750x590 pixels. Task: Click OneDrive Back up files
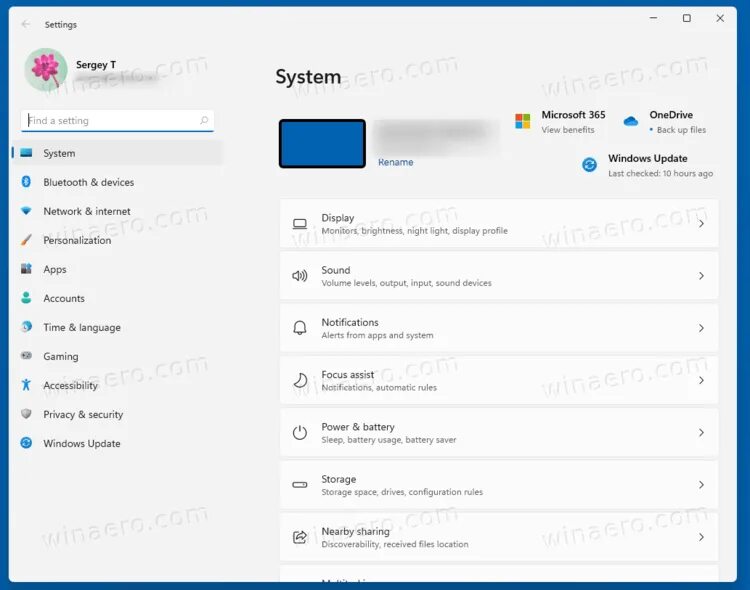point(681,130)
